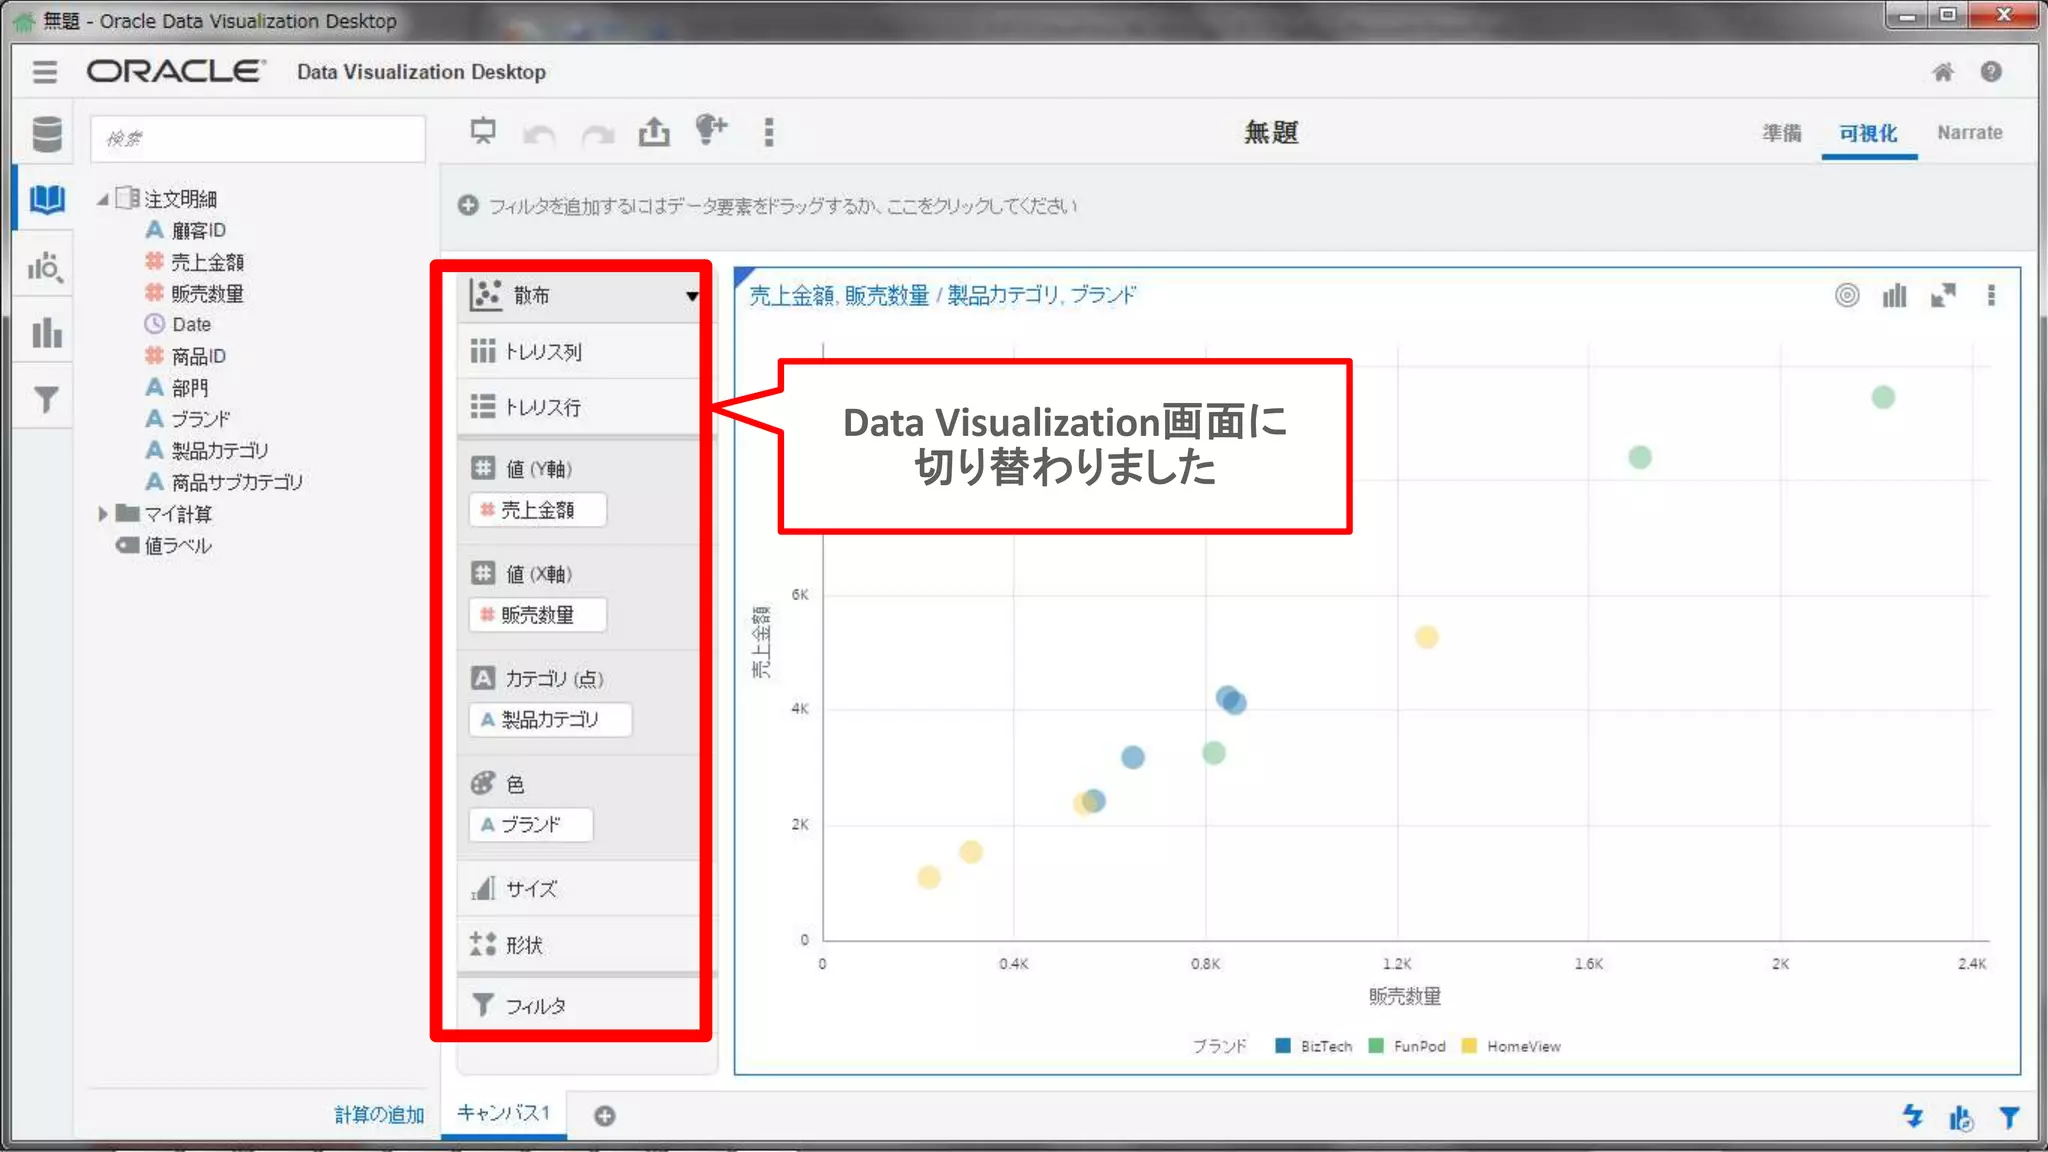Go to the home page icon
Image resolution: width=2048 pixels, height=1152 pixels.
[1942, 72]
